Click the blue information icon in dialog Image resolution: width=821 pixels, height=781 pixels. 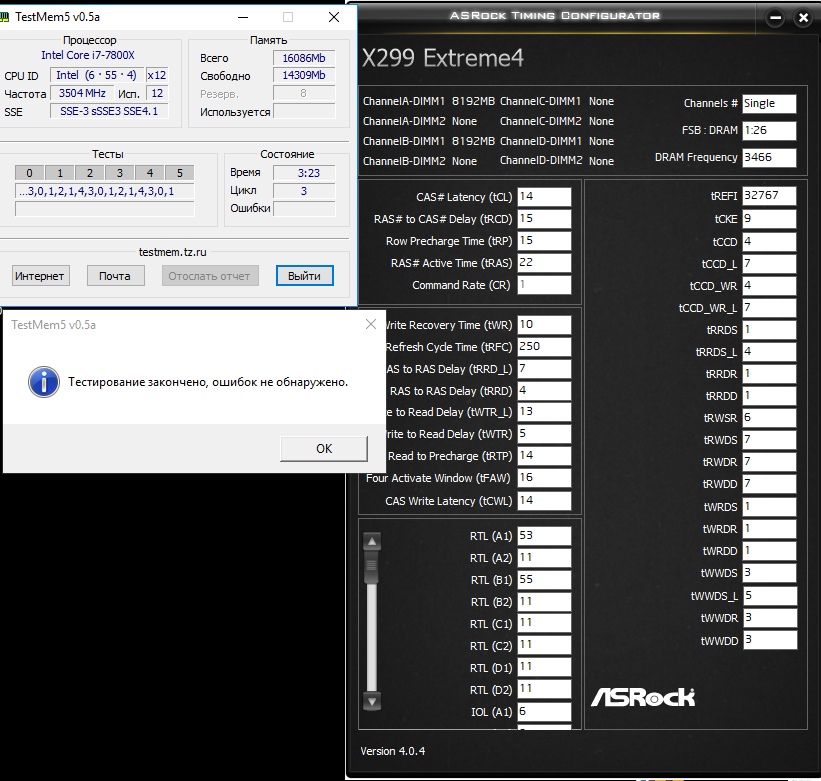click(43, 382)
